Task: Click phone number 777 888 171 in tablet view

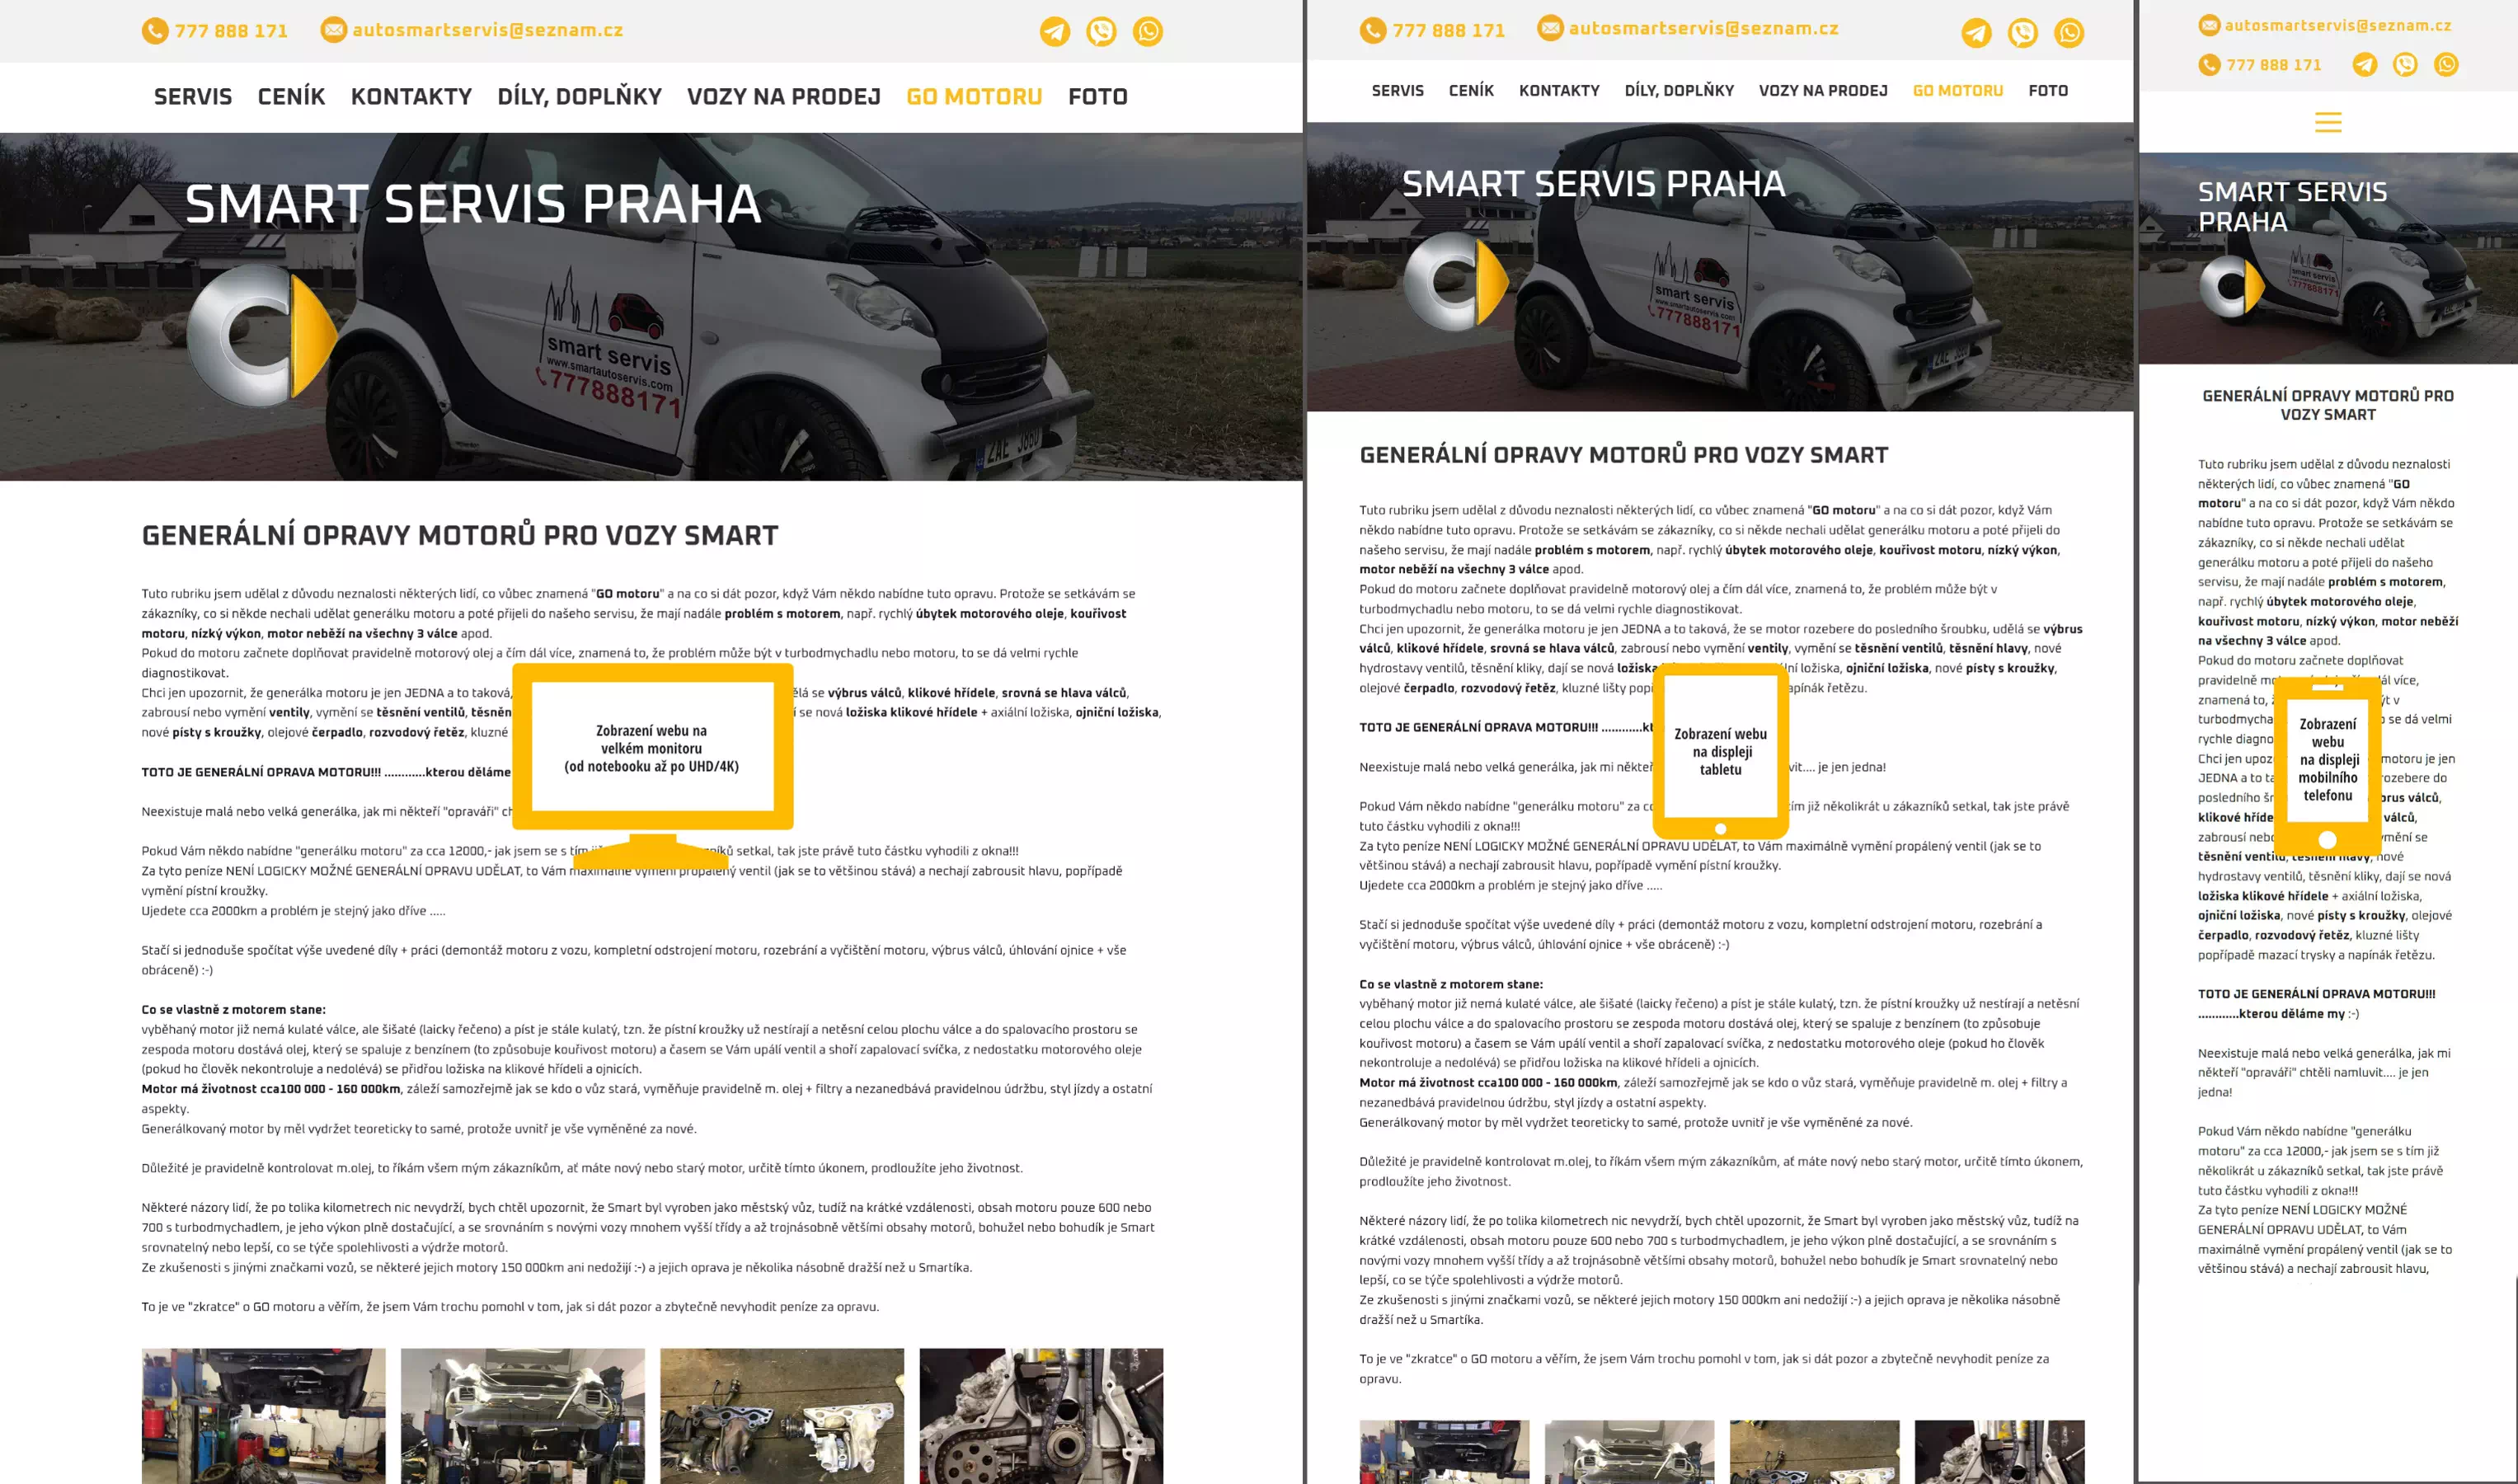Action: [1449, 31]
